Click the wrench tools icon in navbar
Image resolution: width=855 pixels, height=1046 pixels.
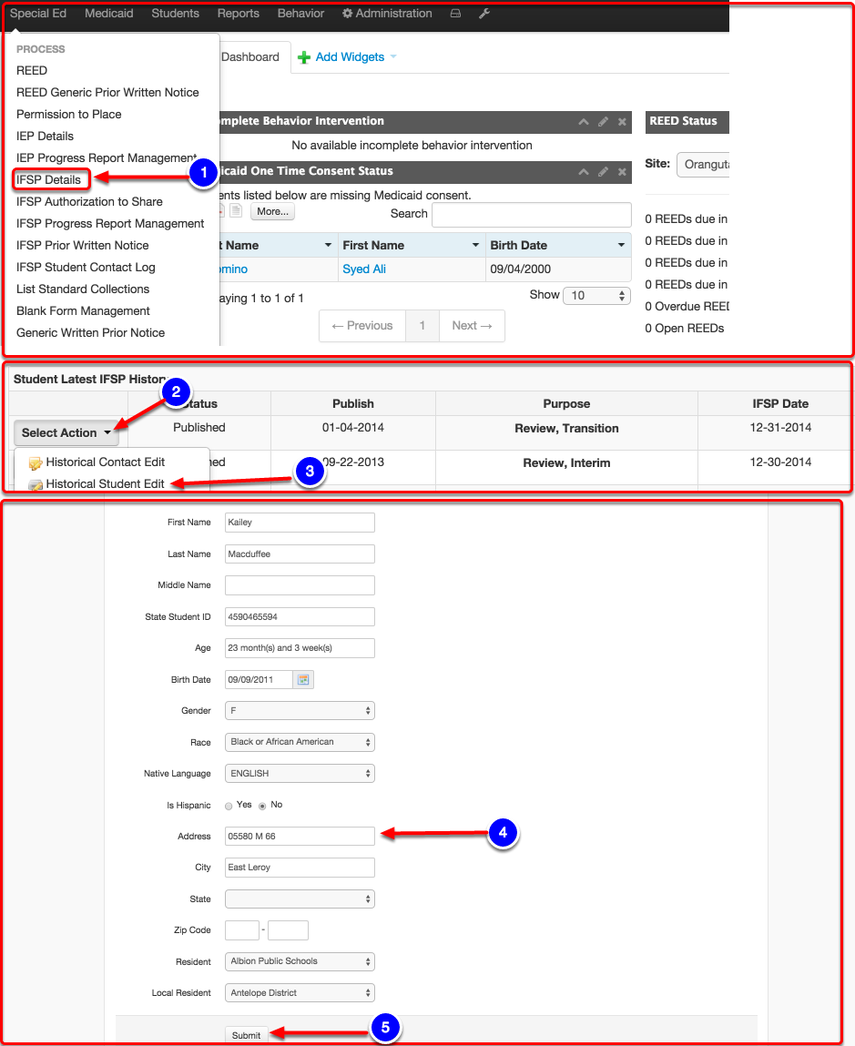[x=485, y=13]
